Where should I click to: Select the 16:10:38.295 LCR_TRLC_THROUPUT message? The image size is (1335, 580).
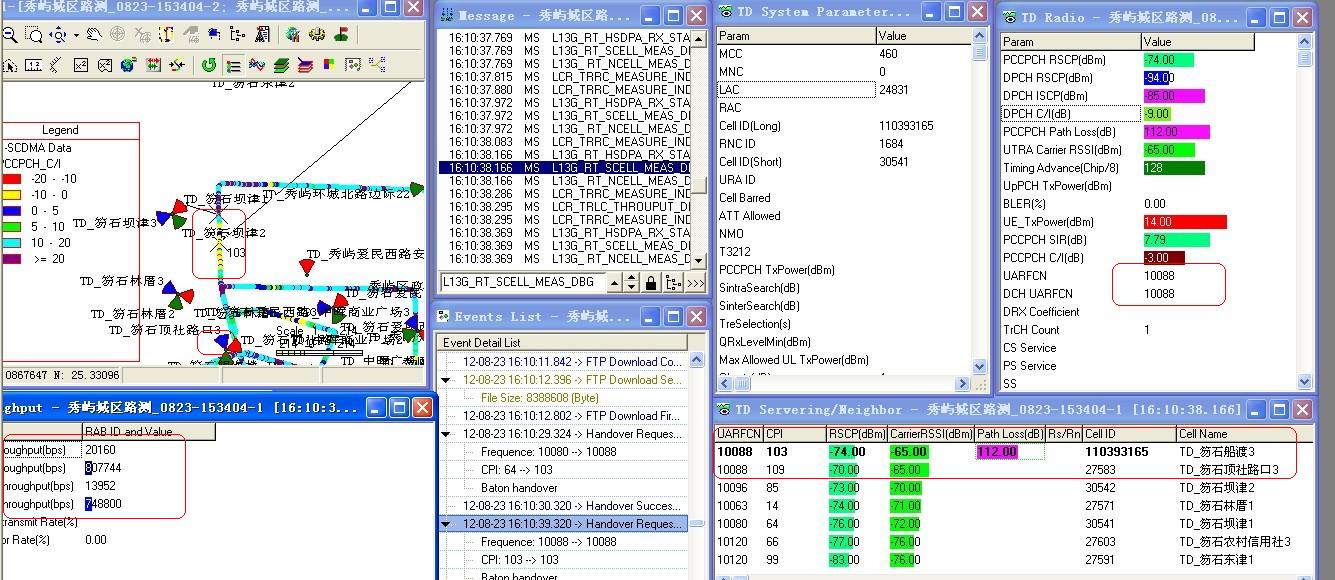pos(565,207)
